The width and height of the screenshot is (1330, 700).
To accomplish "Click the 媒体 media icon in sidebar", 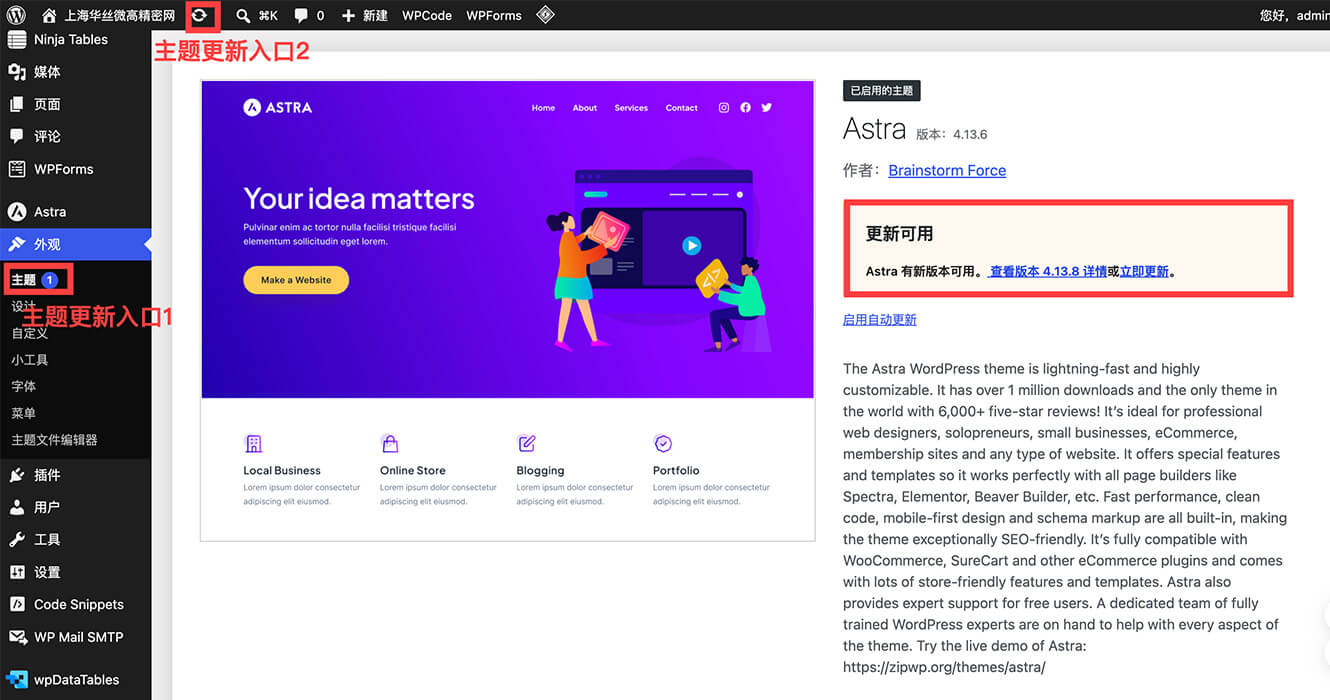I will [17, 72].
